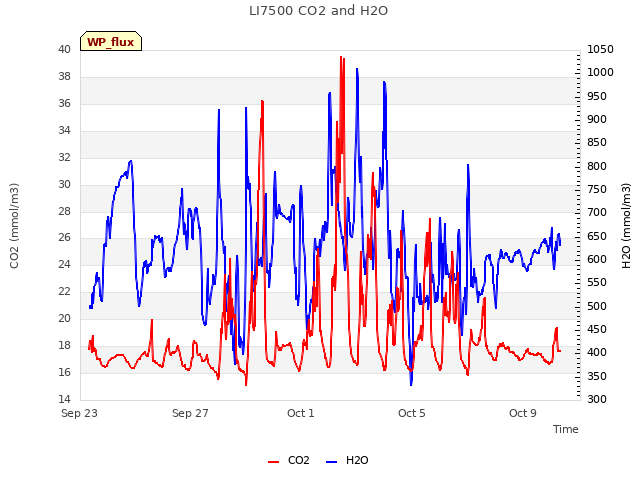Click the 550 value on H2O axis
This screenshot has width=640, height=480.
[597, 282]
